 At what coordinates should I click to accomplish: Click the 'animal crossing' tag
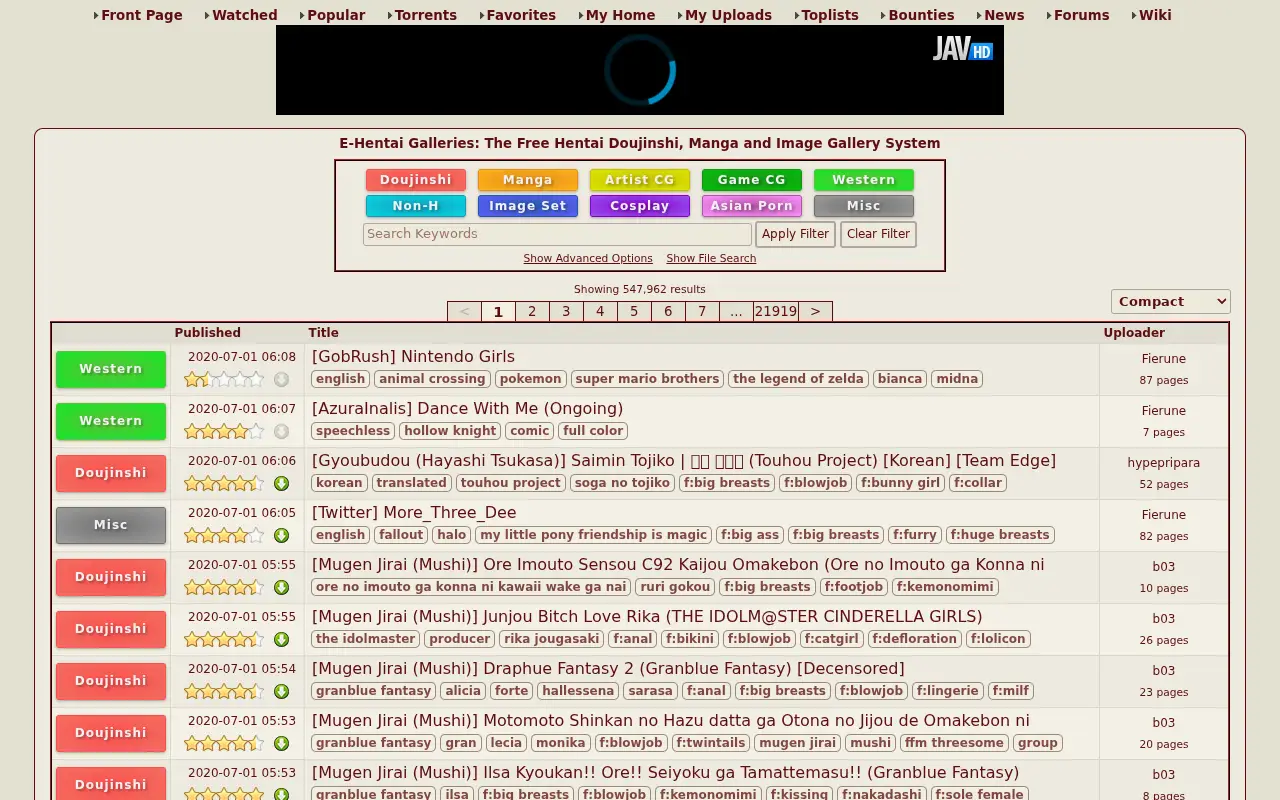coord(433,379)
